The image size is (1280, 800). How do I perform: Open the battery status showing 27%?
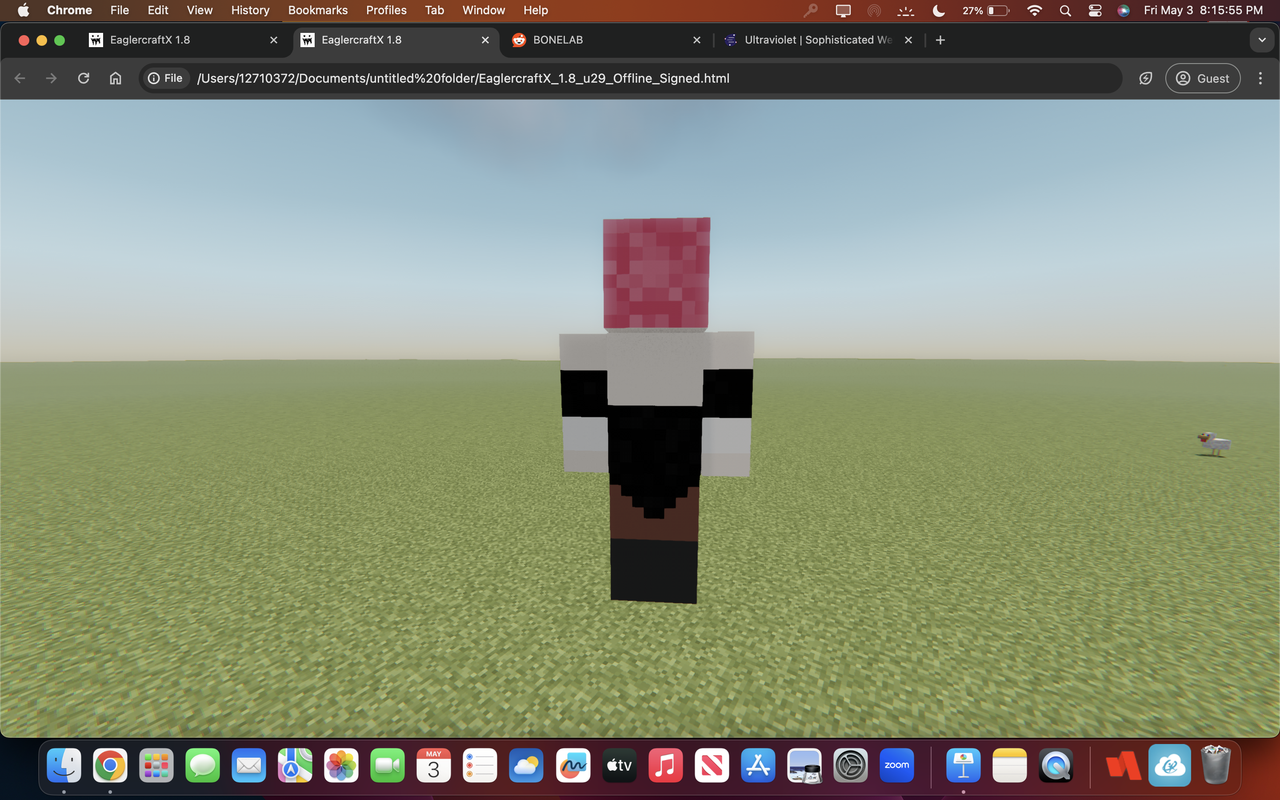pyautogui.click(x=985, y=10)
